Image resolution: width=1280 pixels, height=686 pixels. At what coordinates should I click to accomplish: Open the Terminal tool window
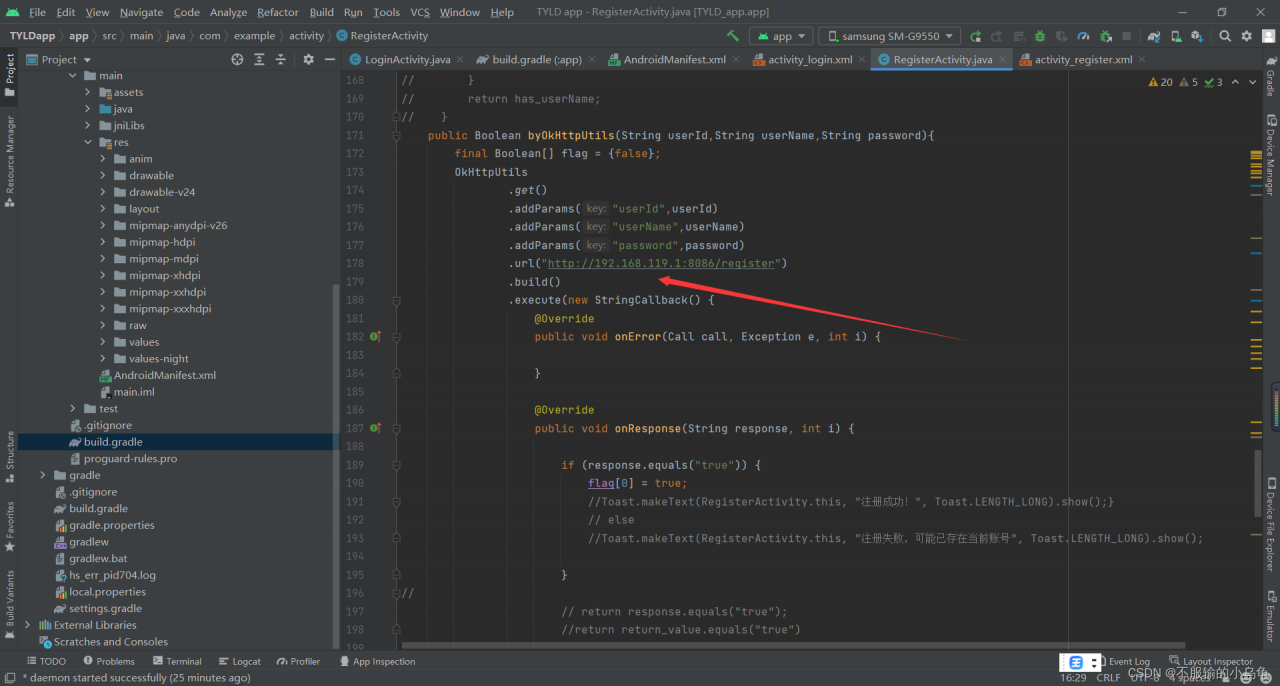point(177,661)
